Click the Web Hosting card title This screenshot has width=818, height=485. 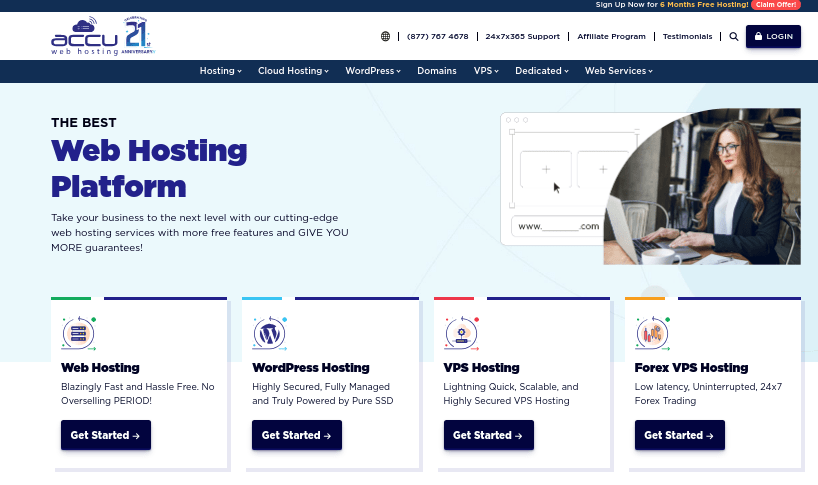100,368
